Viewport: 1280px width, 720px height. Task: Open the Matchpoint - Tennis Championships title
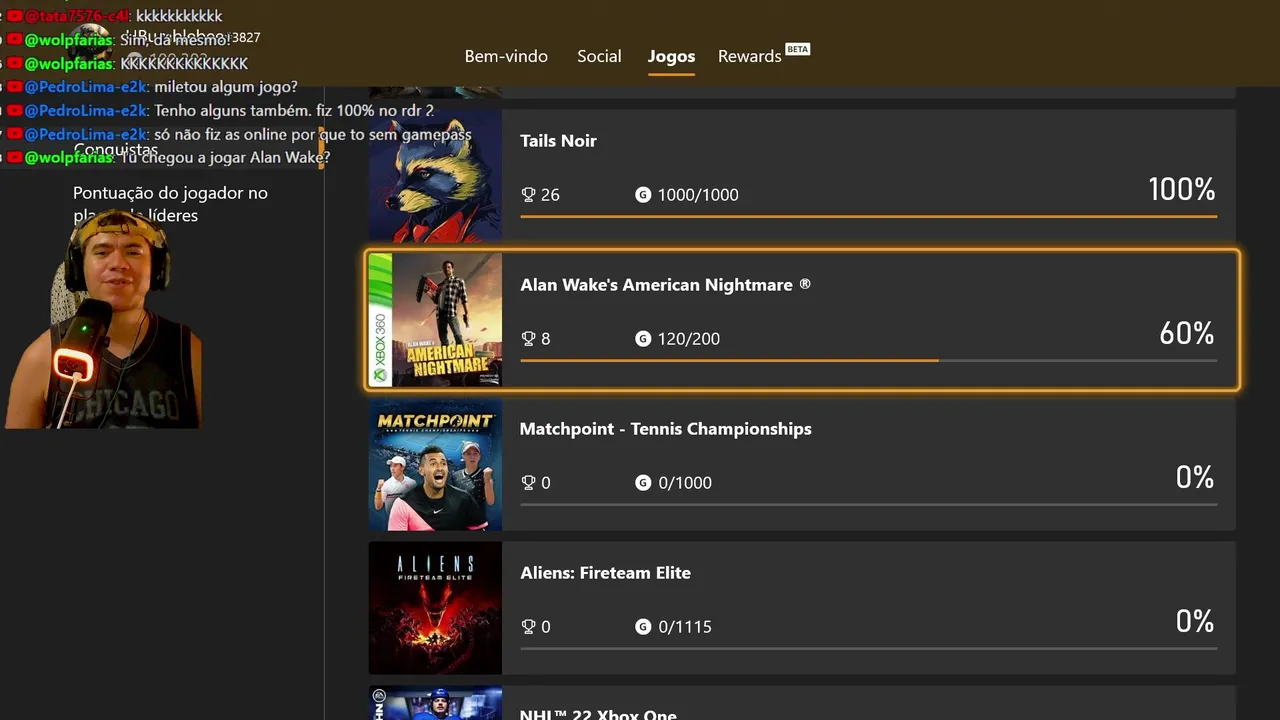(665, 429)
